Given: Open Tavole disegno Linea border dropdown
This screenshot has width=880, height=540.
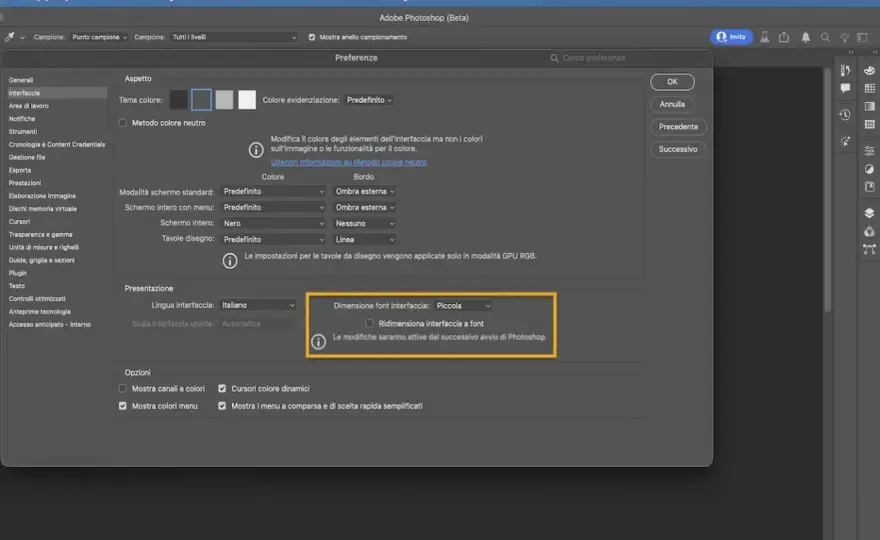Looking at the screenshot, I should click(x=364, y=239).
